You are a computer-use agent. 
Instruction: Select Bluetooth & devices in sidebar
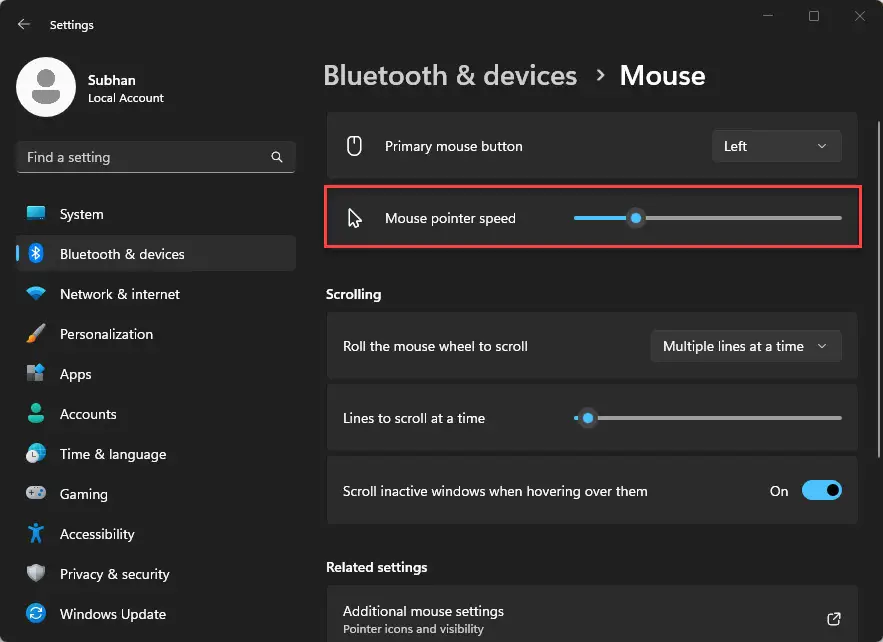156,254
